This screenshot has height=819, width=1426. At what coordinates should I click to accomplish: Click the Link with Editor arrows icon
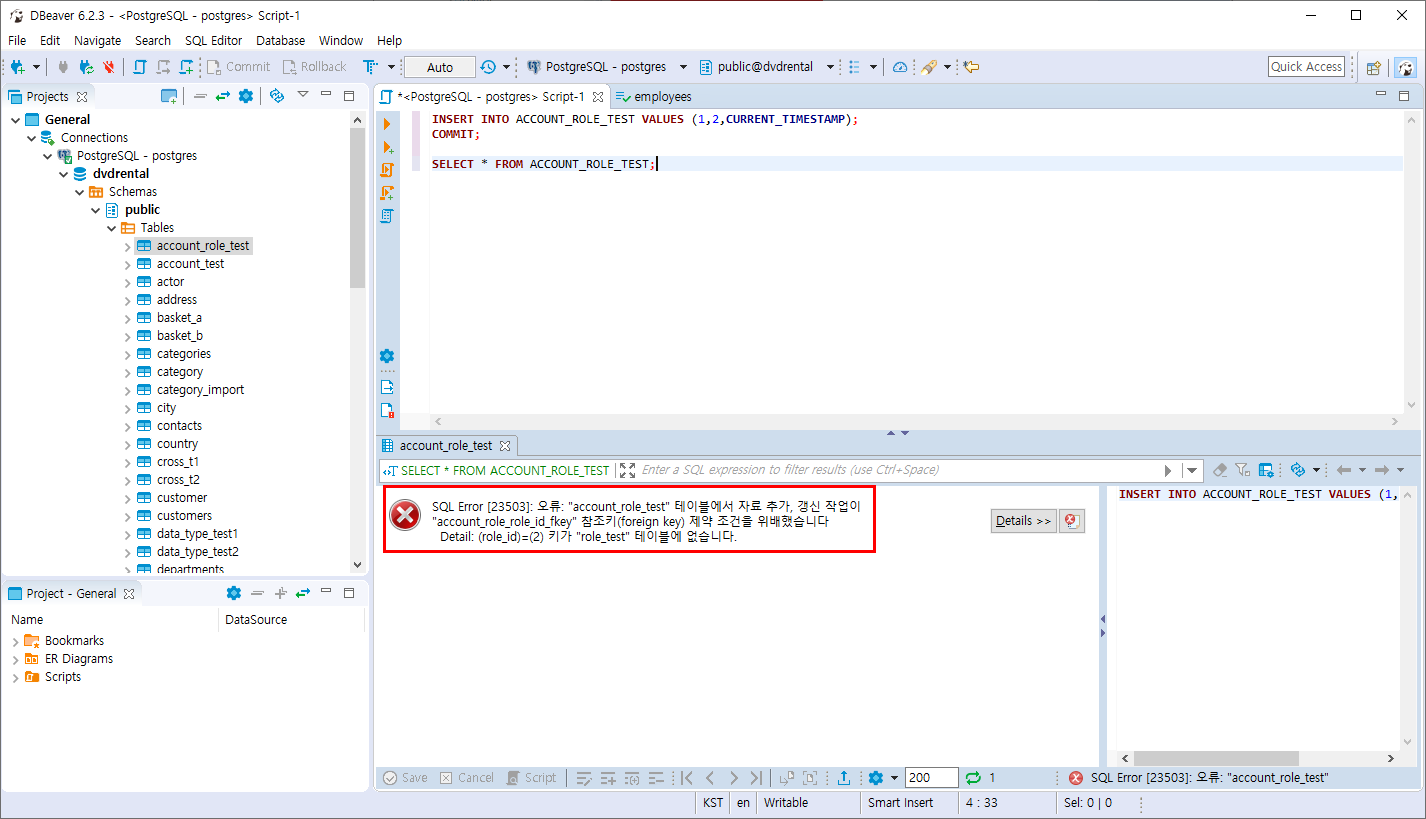tap(222, 96)
